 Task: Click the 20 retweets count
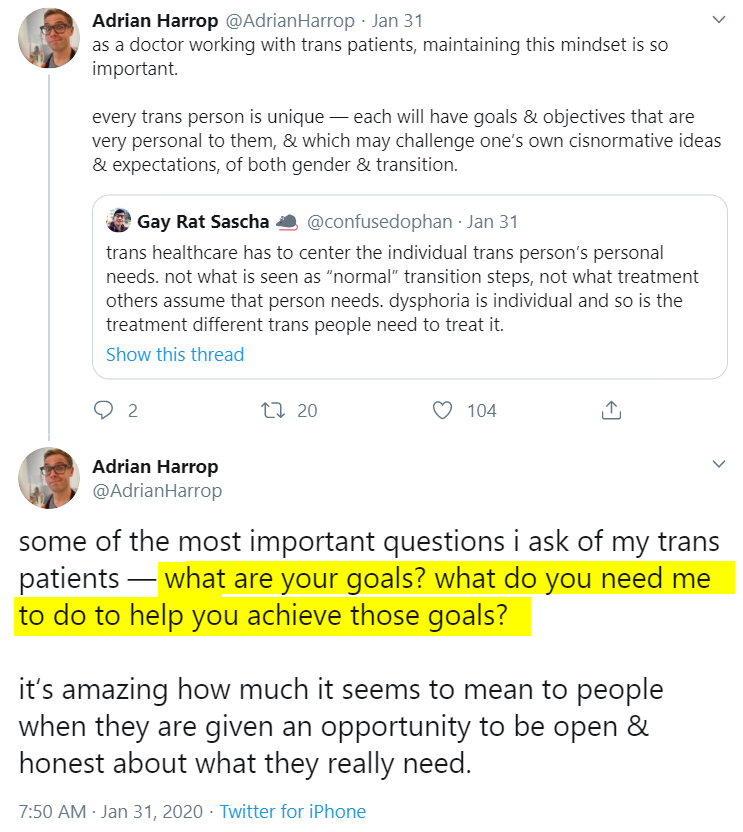tap(307, 411)
